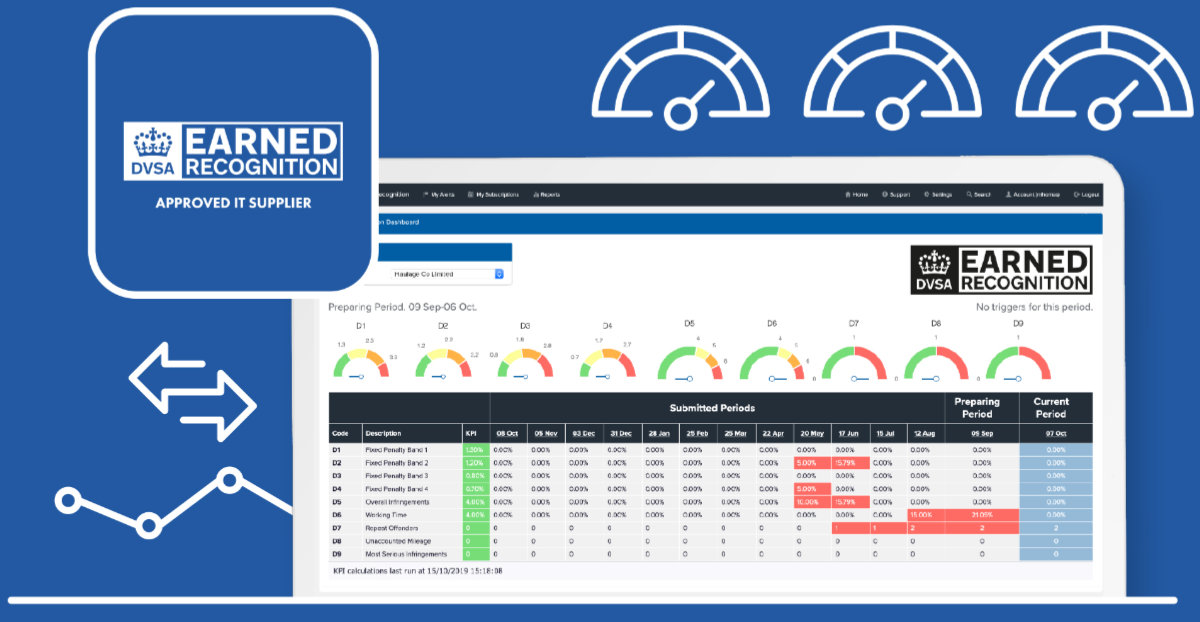Screen dimensions: 1200x622
Task: Click the DVSA Earned Recognition dashboard logo
Action: [1001, 272]
